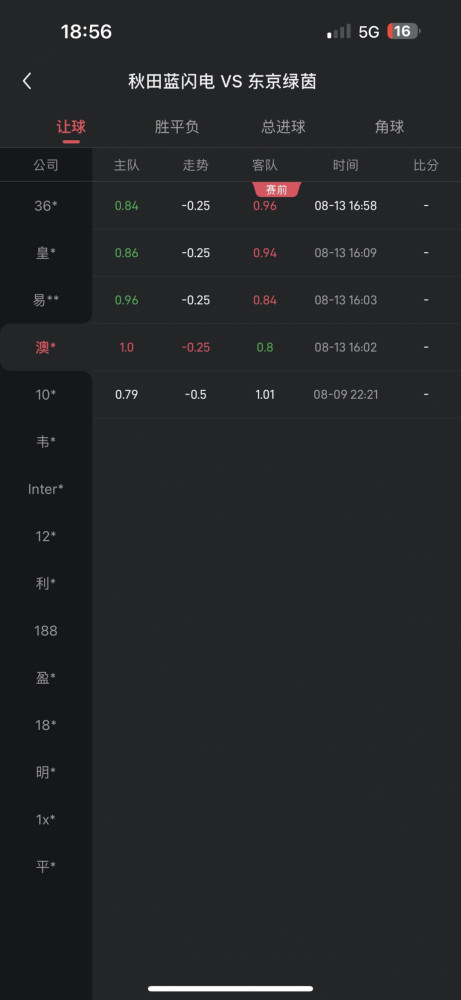Tap the match title 秋田蓝闪电 VS 东京绿茵

[x=223, y=82]
